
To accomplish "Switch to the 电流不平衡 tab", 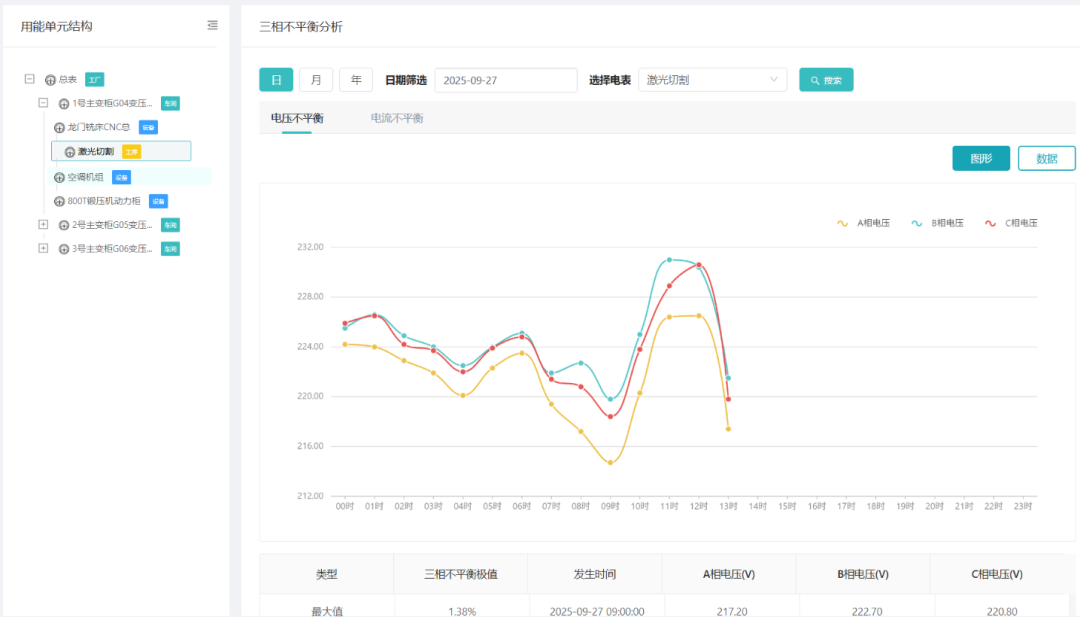I will coord(396,118).
